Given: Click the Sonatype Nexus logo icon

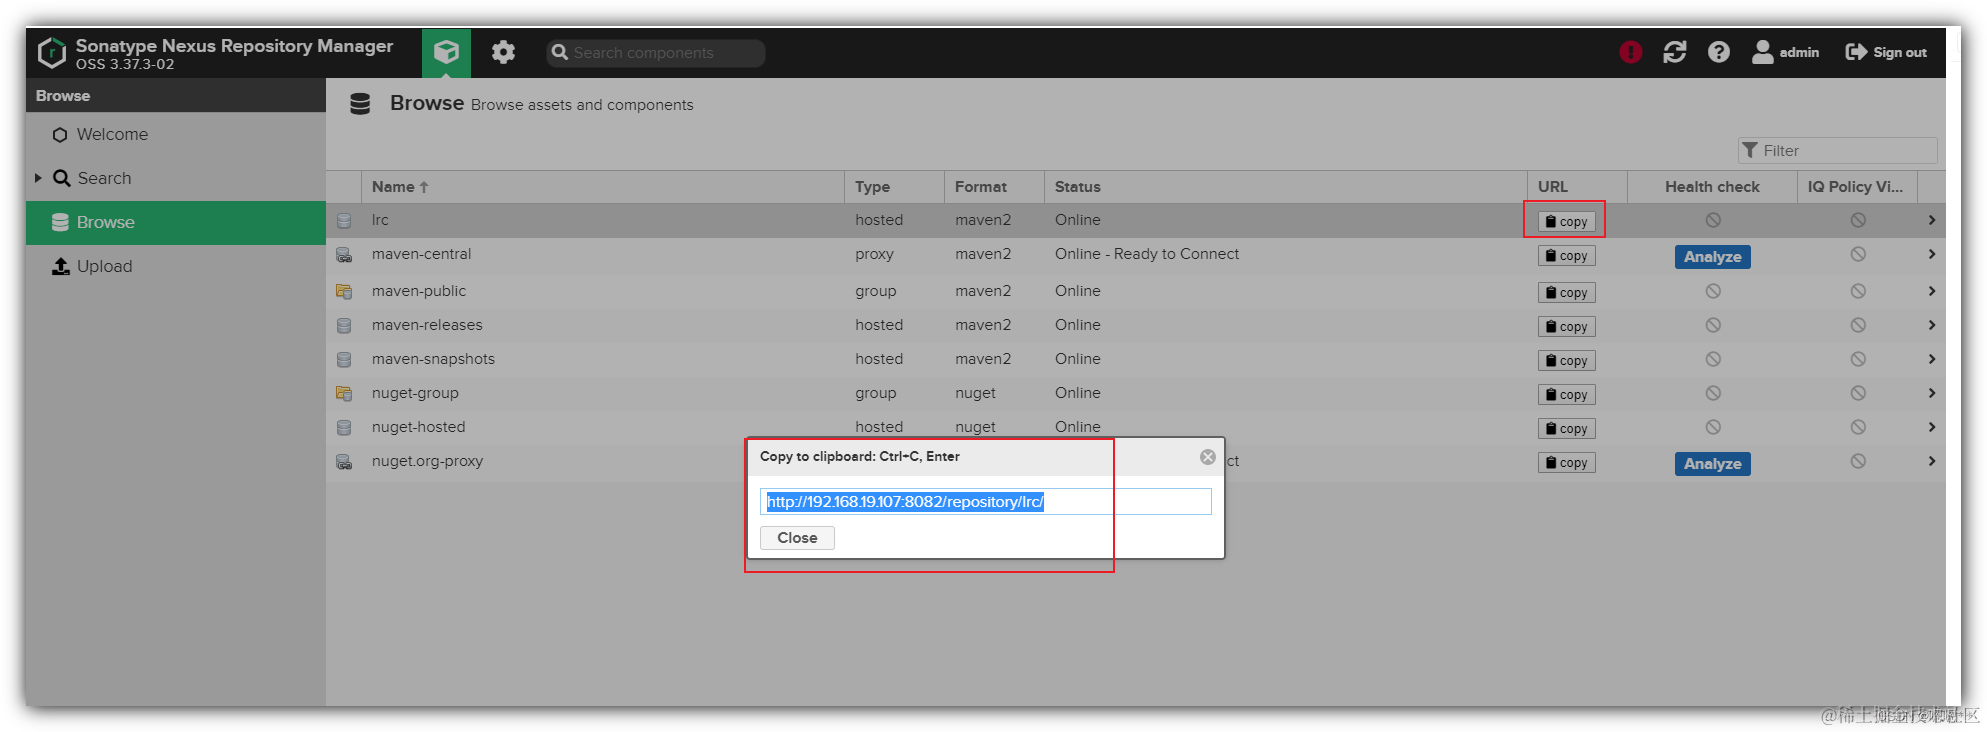Looking at the screenshot, I should [52, 52].
